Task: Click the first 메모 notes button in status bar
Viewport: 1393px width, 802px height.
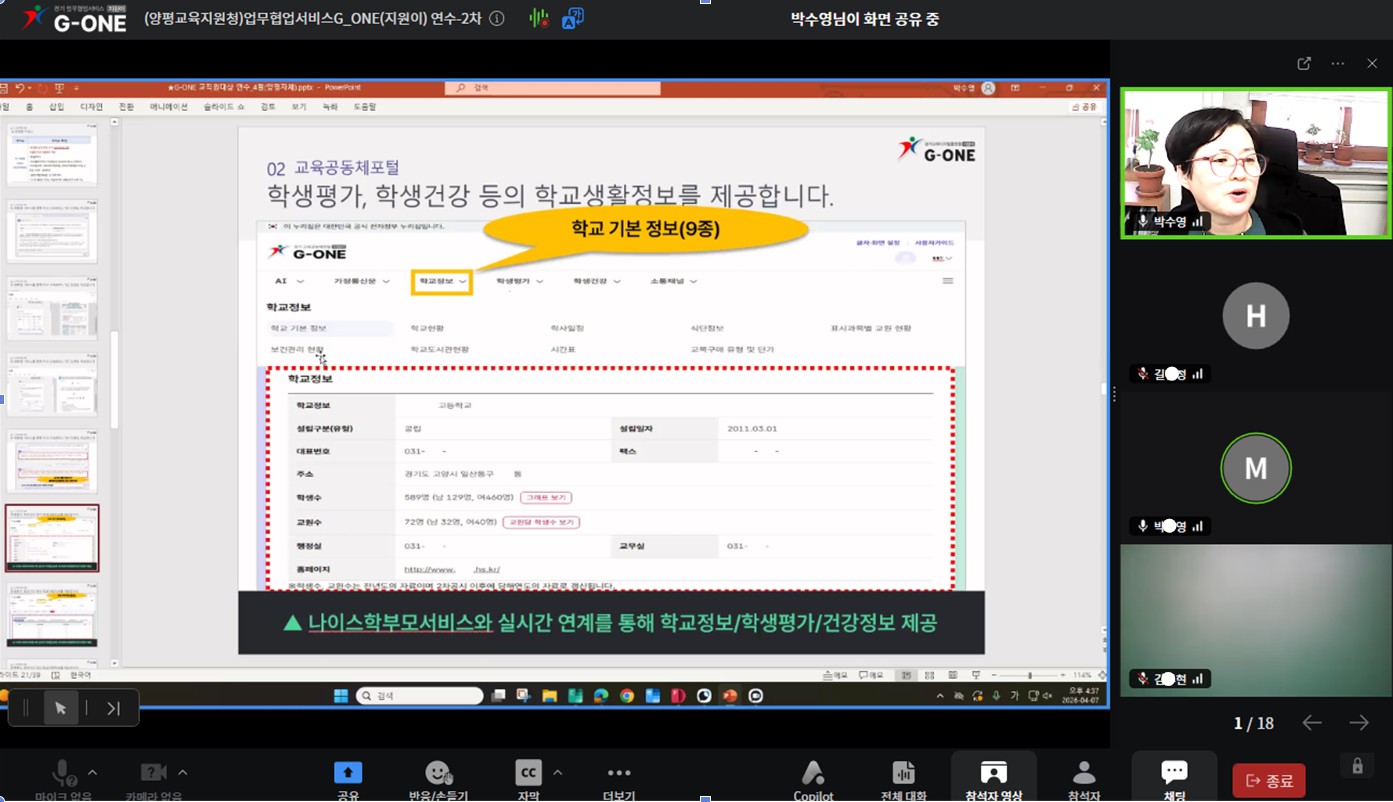Action: pyautogui.click(x=835, y=676)
